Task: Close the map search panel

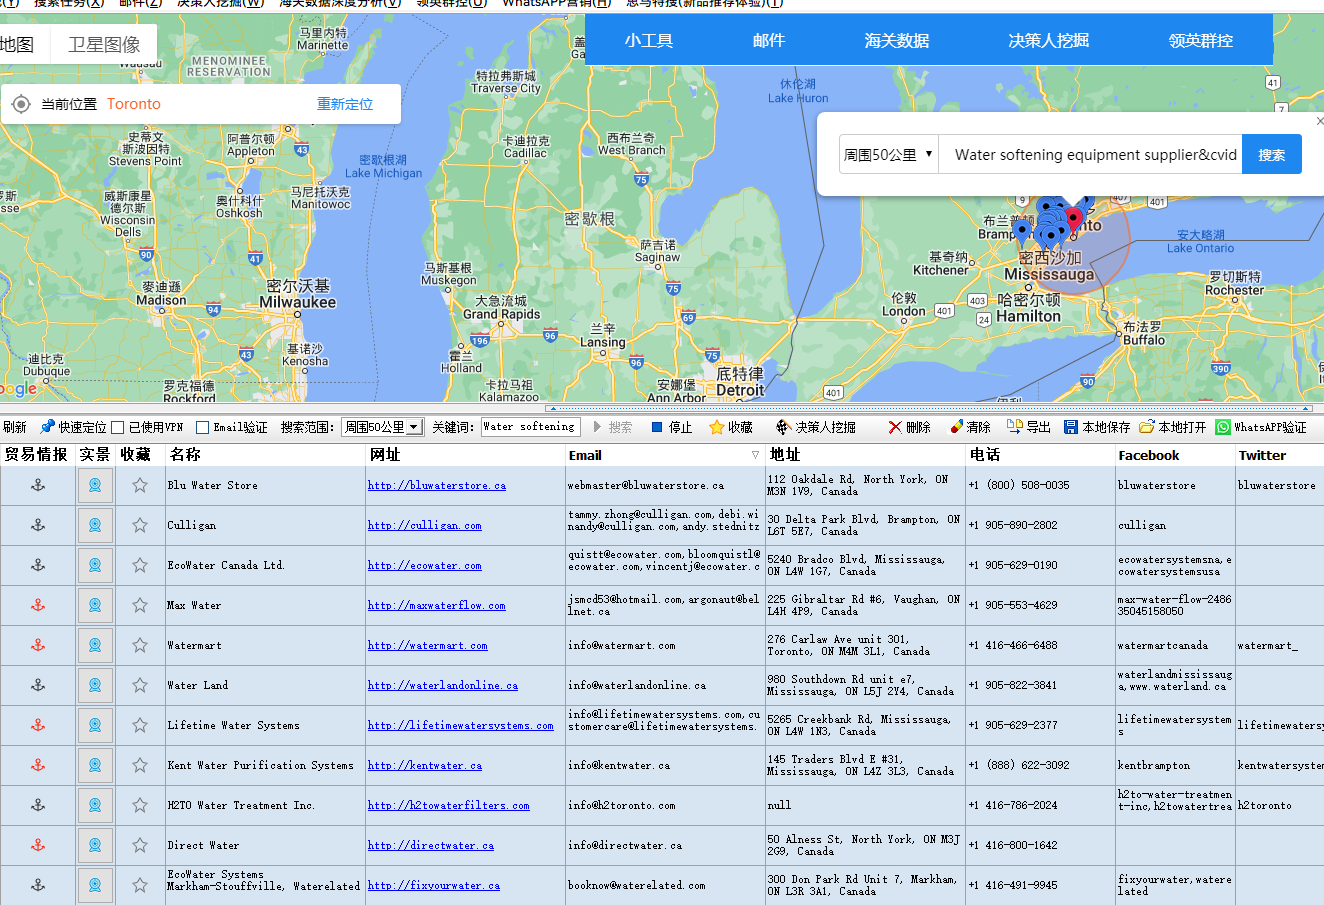Action: point(1319,121)
